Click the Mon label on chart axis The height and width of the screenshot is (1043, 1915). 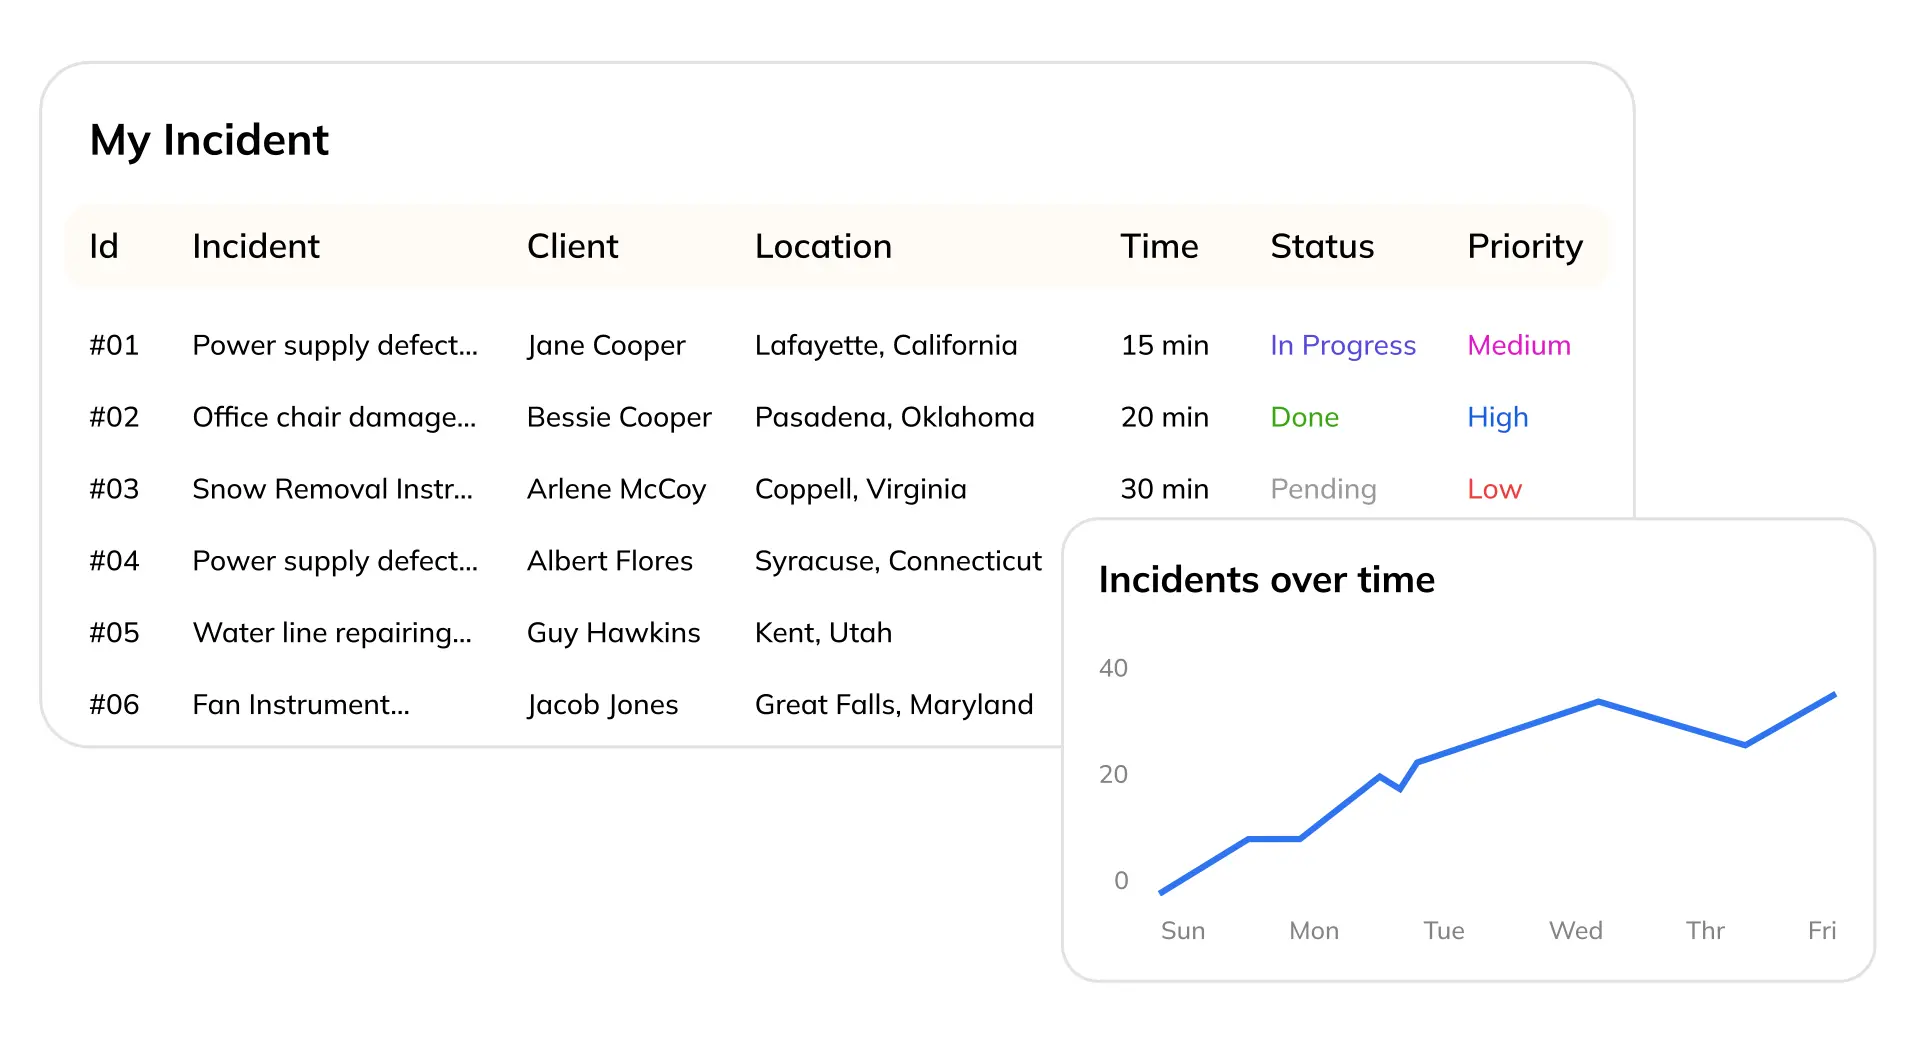1314,931
